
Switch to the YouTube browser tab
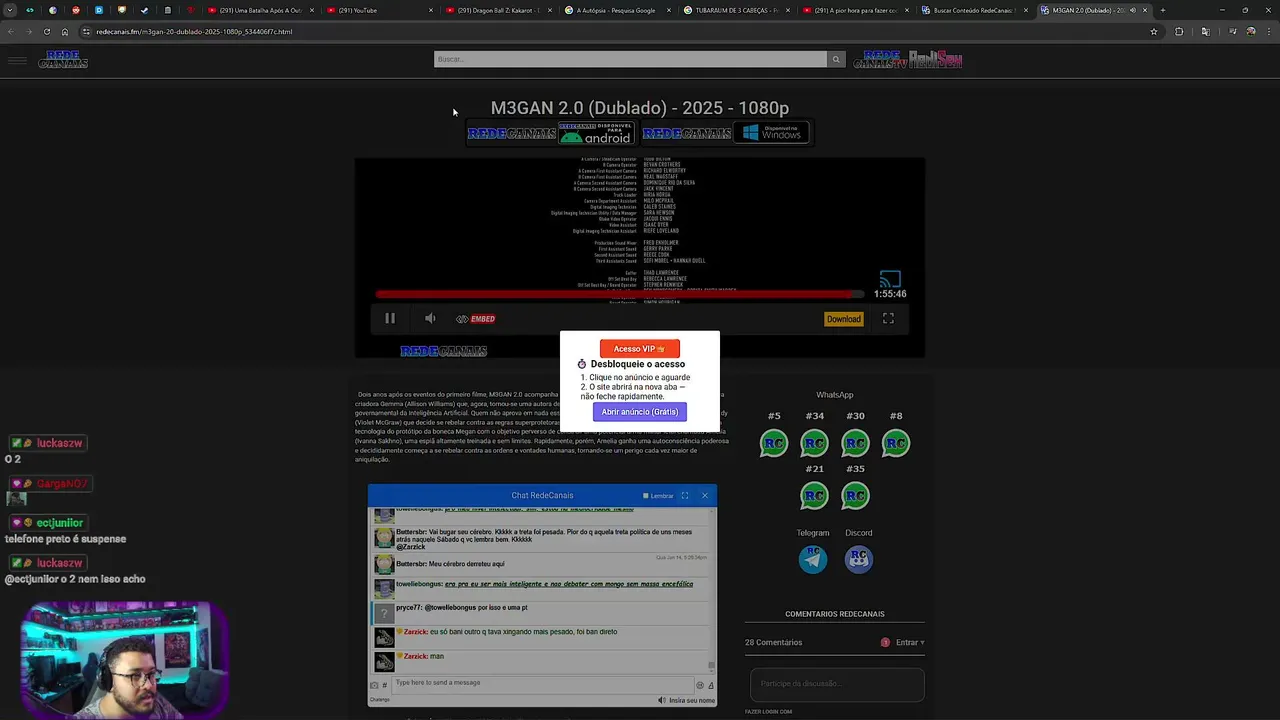[380, 10]
